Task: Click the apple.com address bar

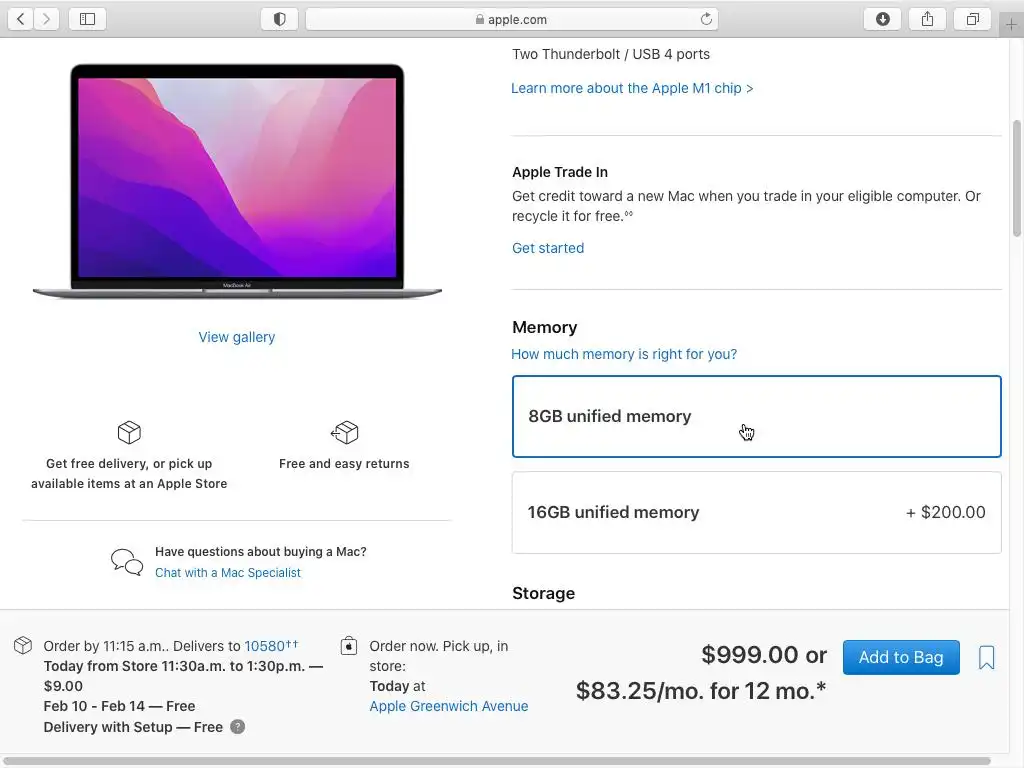Action: coord(511,19)
